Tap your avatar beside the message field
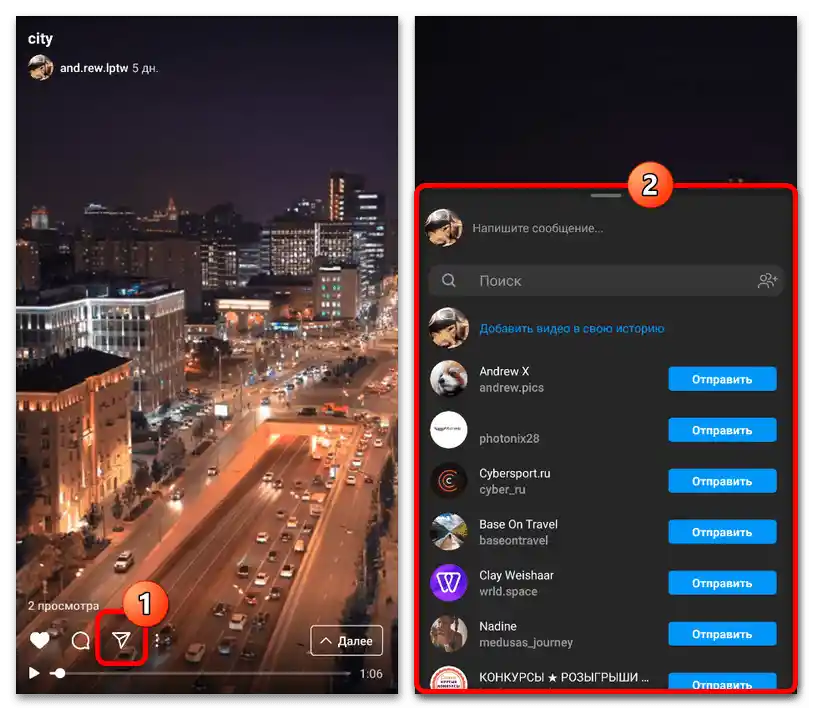This screenshot has height=710, width=813. click(444, 228)
